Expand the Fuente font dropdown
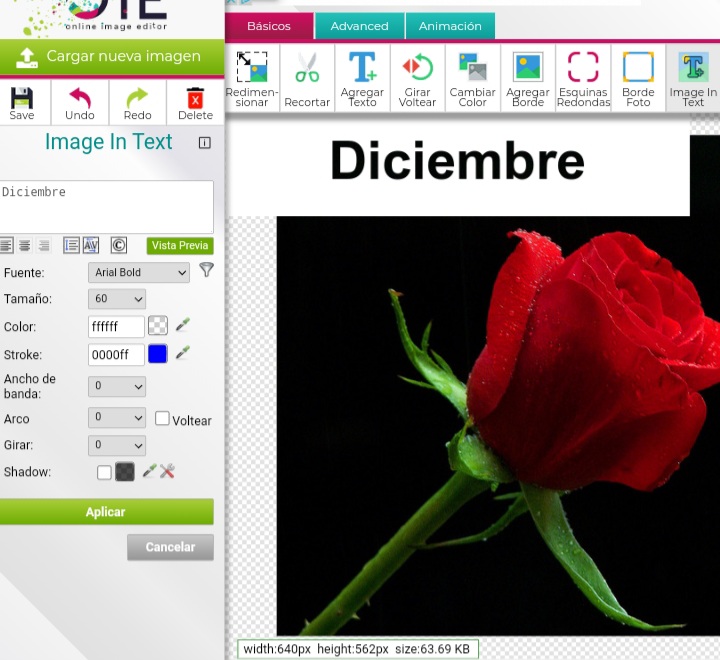Image resolution: width=720 pixels, height=660 pixels. (138, 272)
